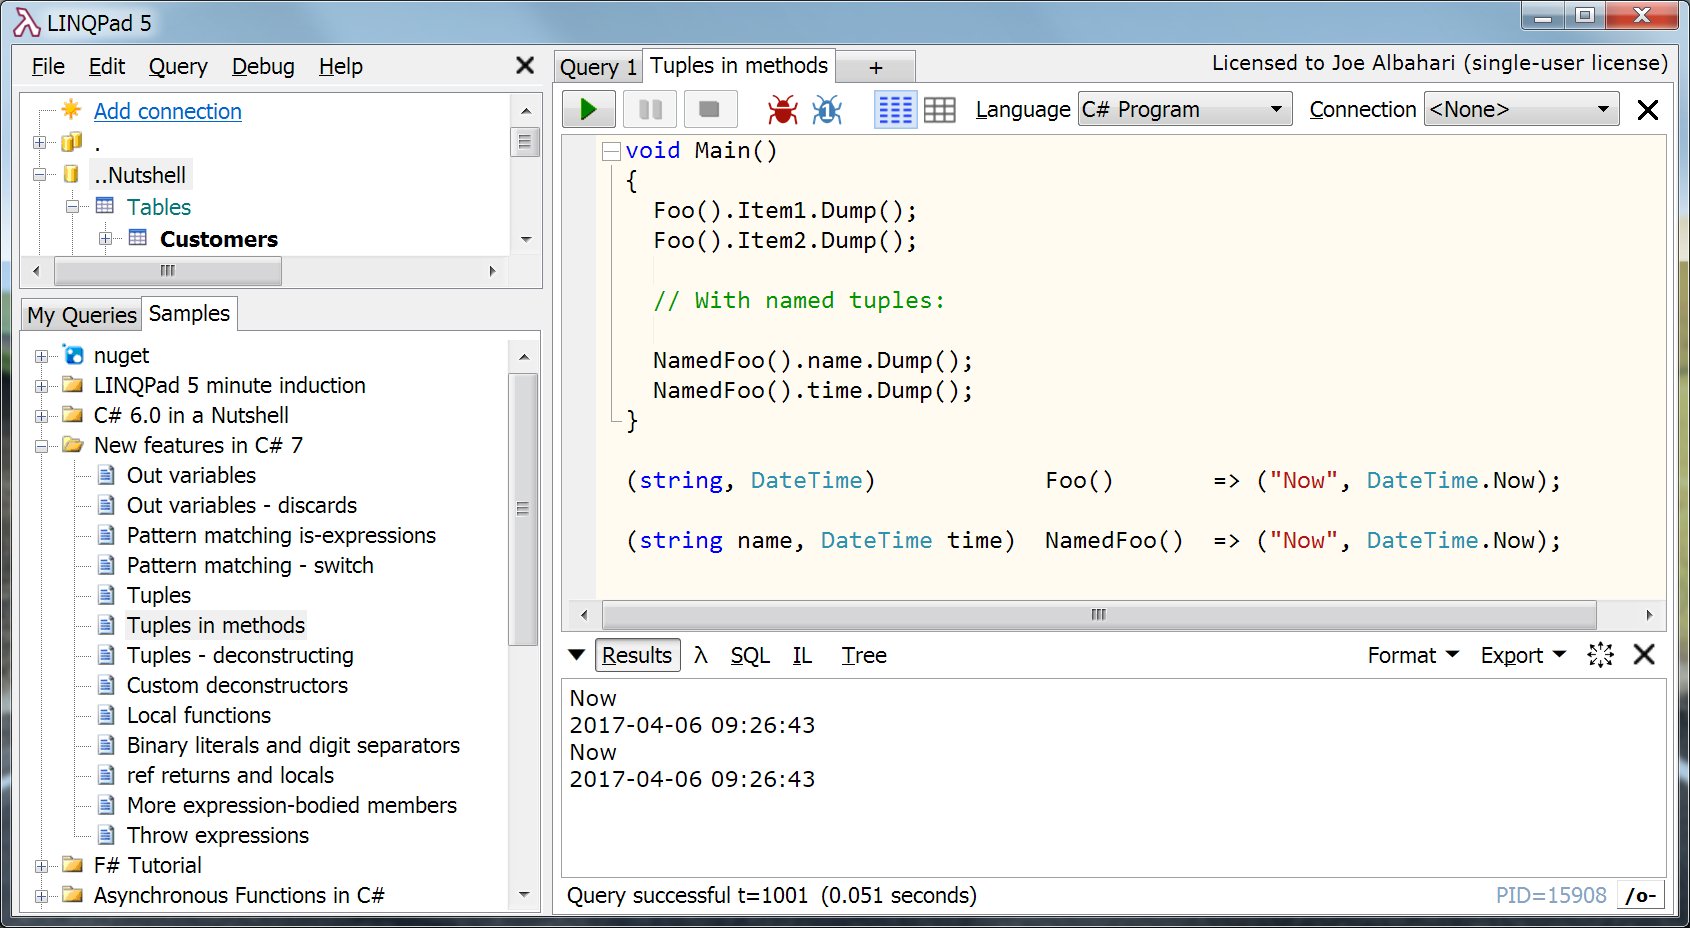The image size is (1690, 928).
Task: Expand the Customers table node
Action: click(105, 239)
